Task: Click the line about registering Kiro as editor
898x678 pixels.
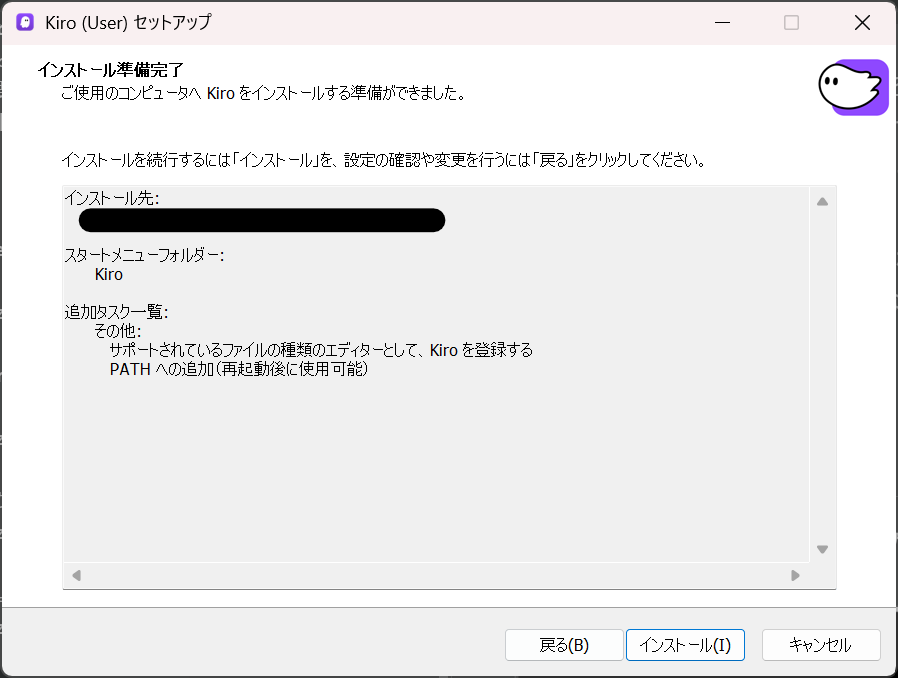Action: tap(321, 350)
